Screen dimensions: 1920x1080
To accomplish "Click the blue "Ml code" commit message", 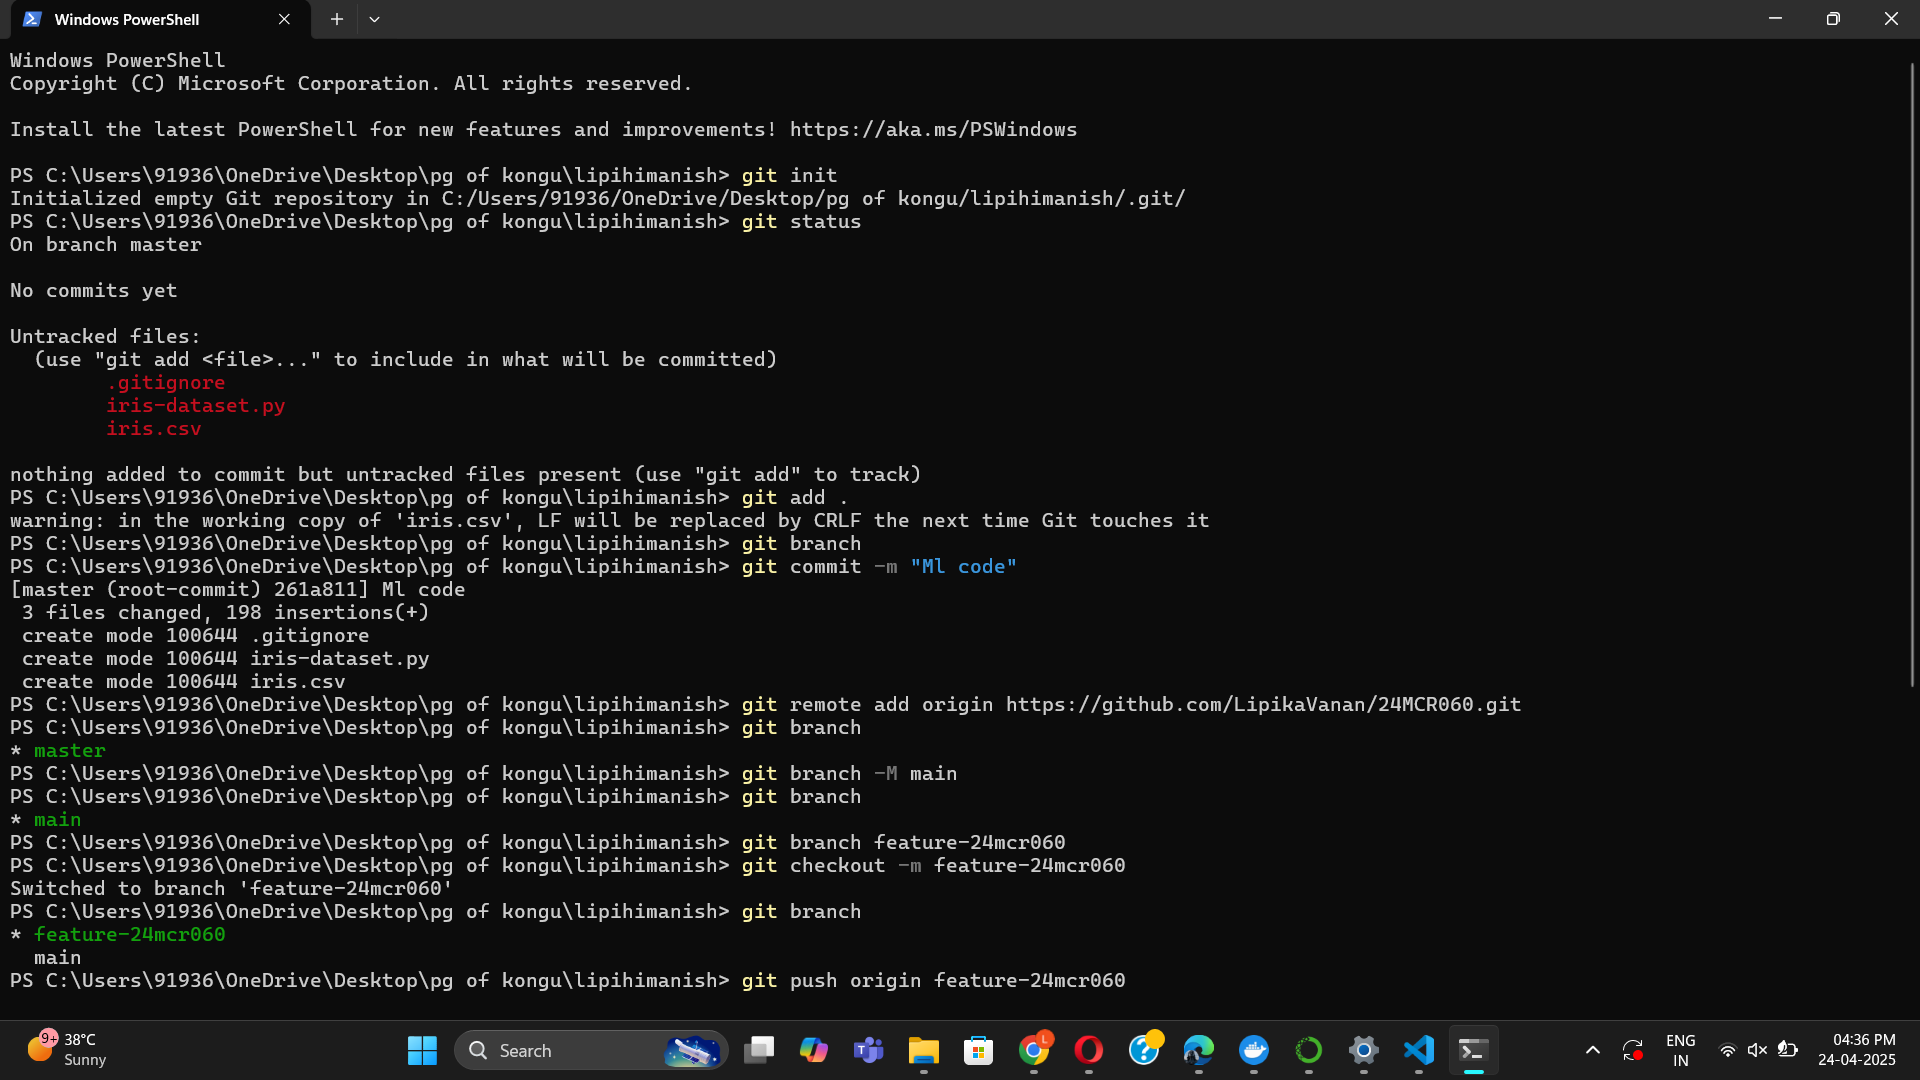I will [x=963, y=567].
